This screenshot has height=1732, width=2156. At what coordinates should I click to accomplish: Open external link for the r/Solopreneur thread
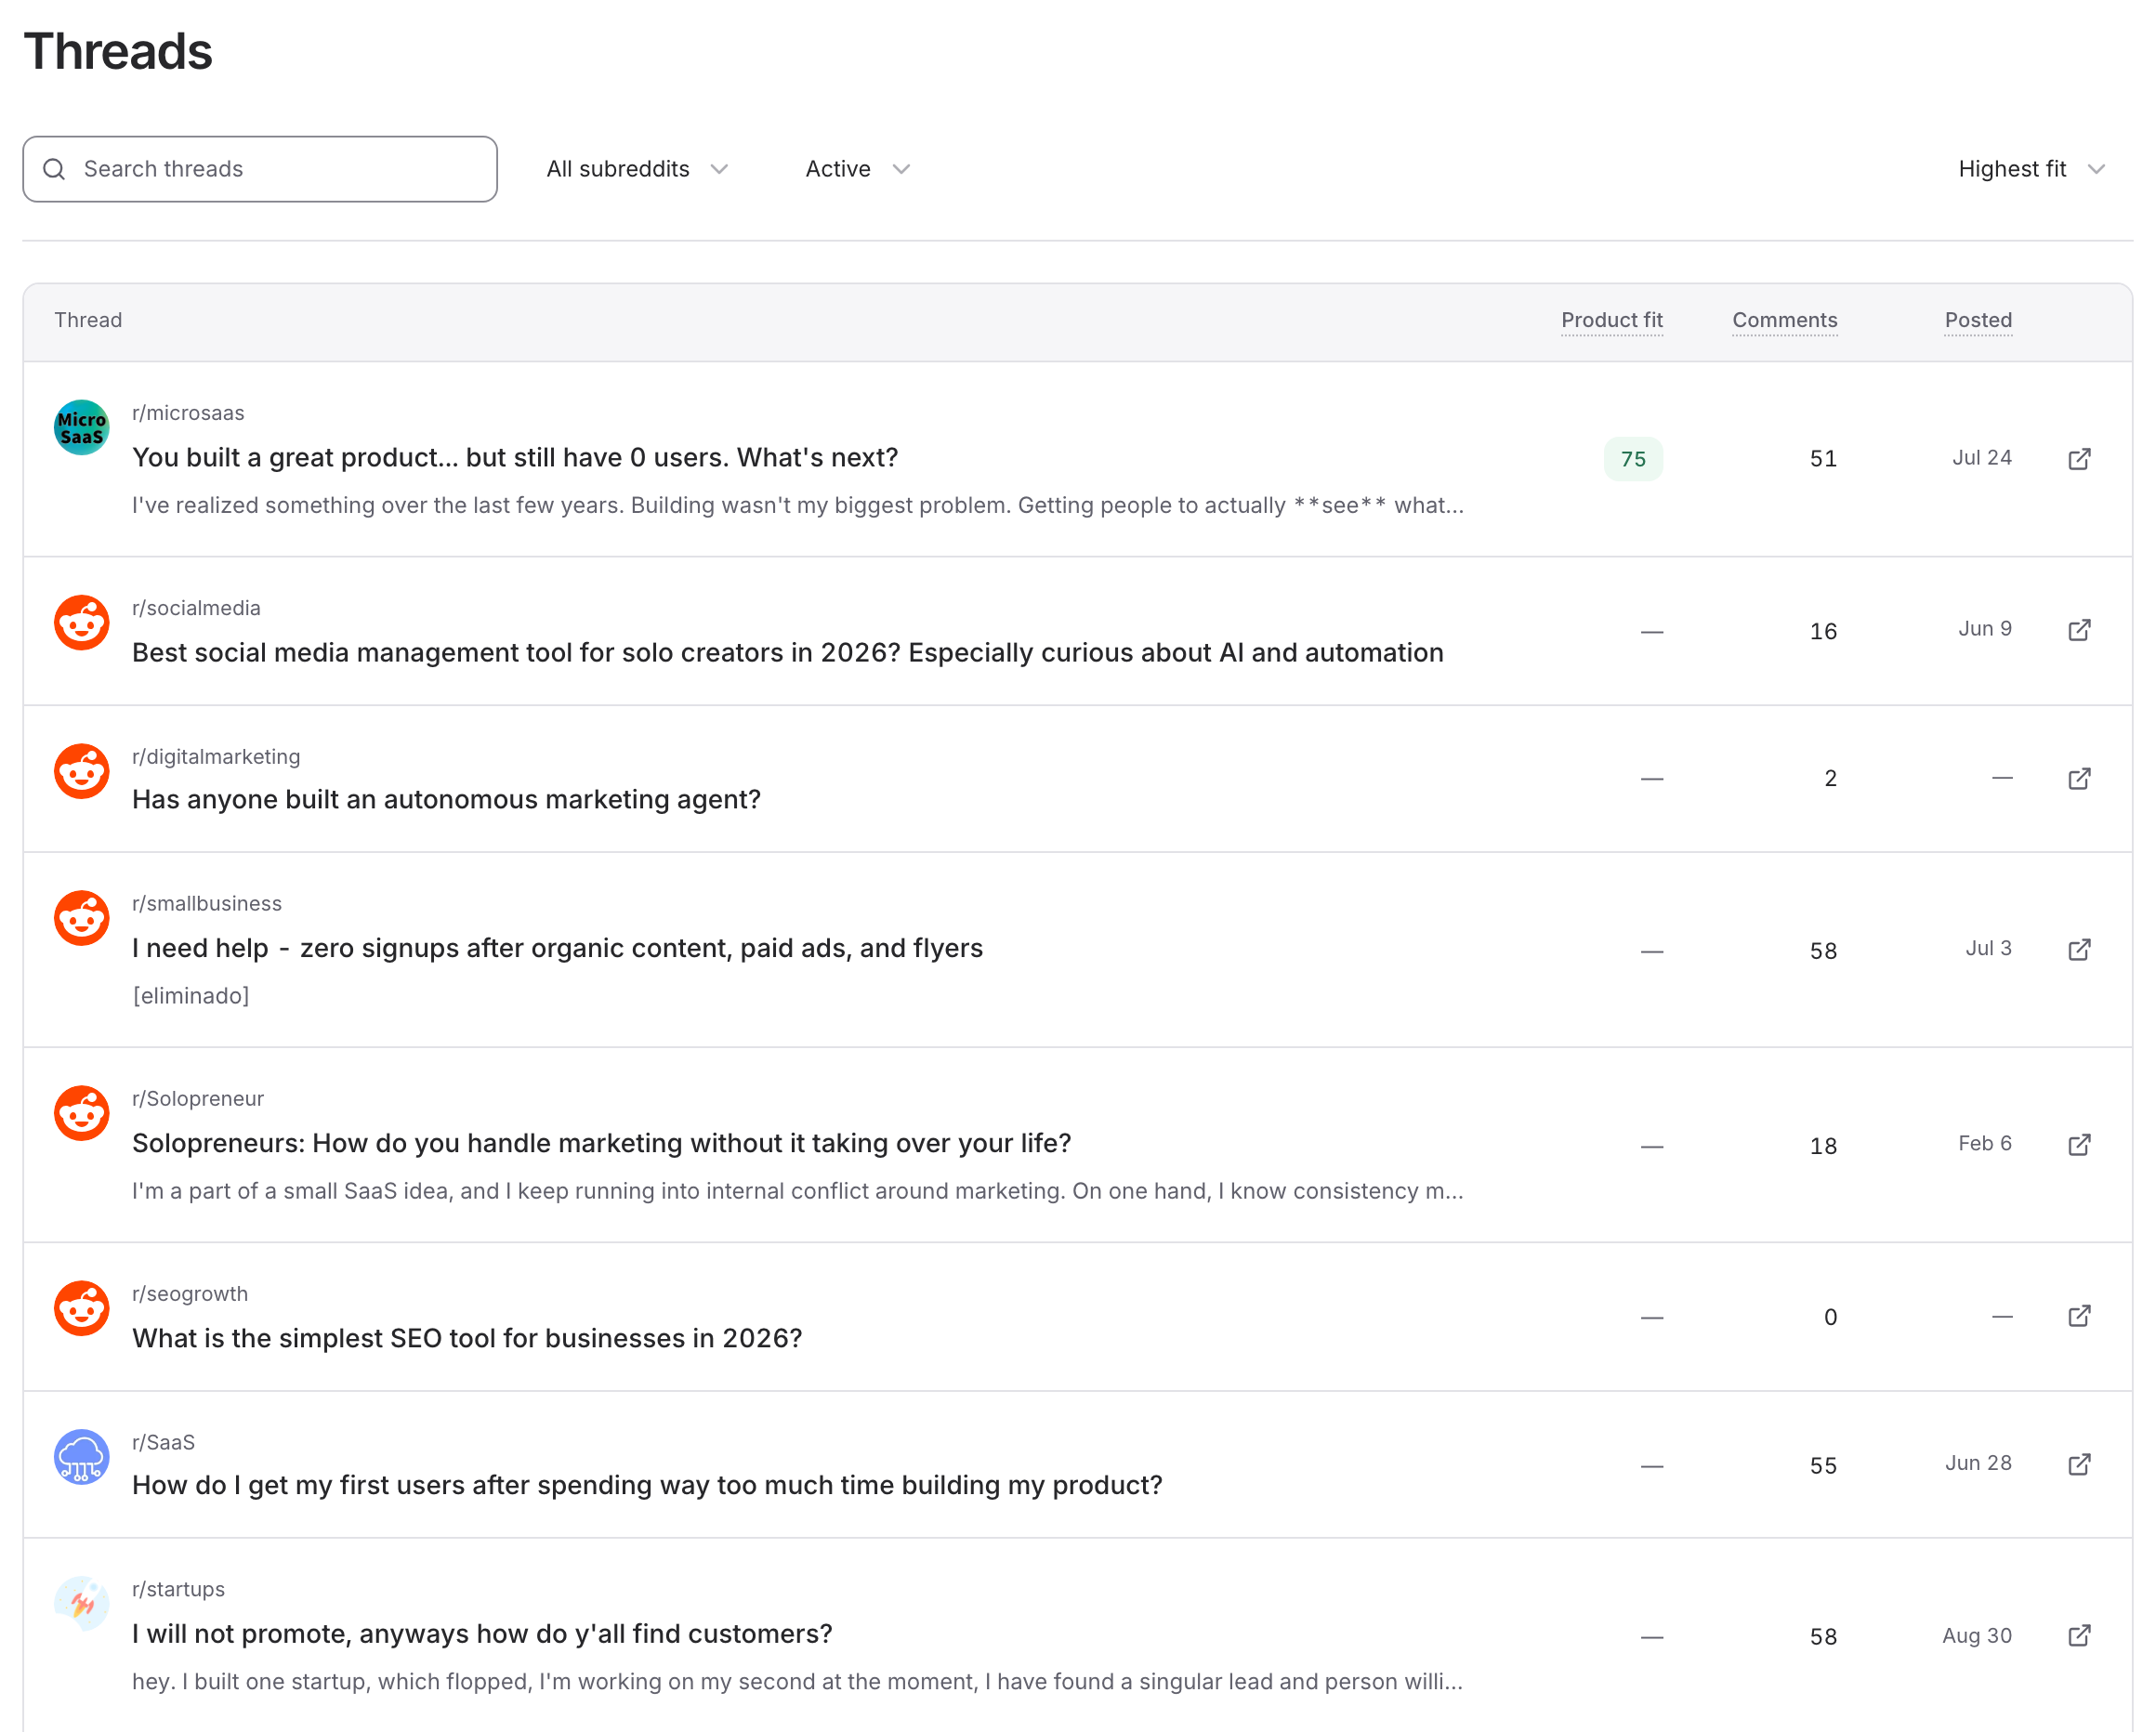click(2079, 1144)
